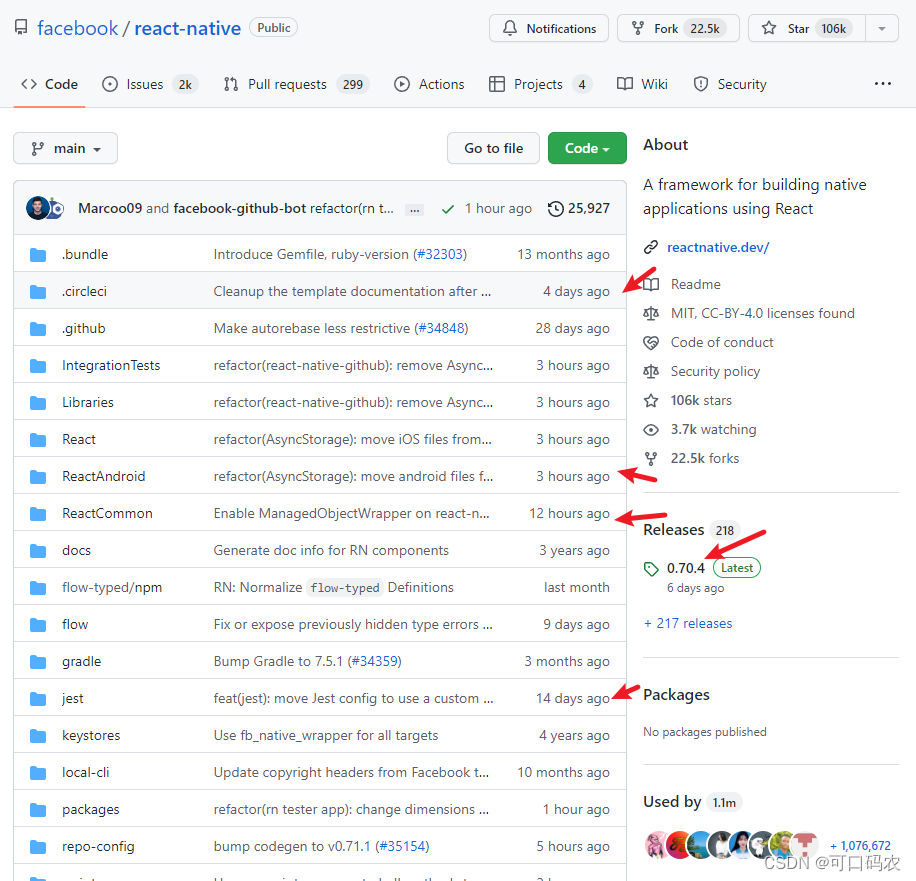Switch to the Code tab
The image size is (916, 881).
click(50, 84)
